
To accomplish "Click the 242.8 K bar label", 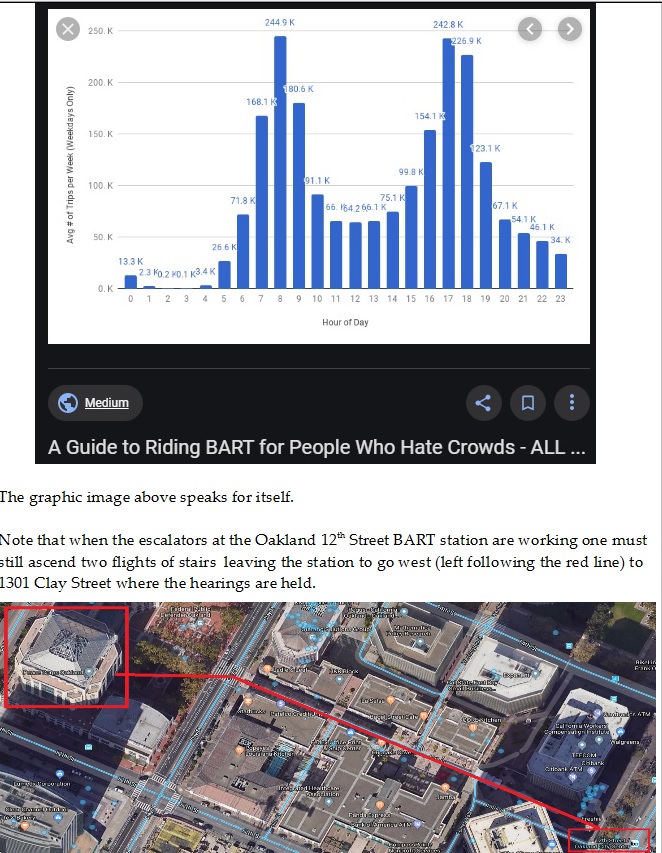I will click(x=448, y=24).
